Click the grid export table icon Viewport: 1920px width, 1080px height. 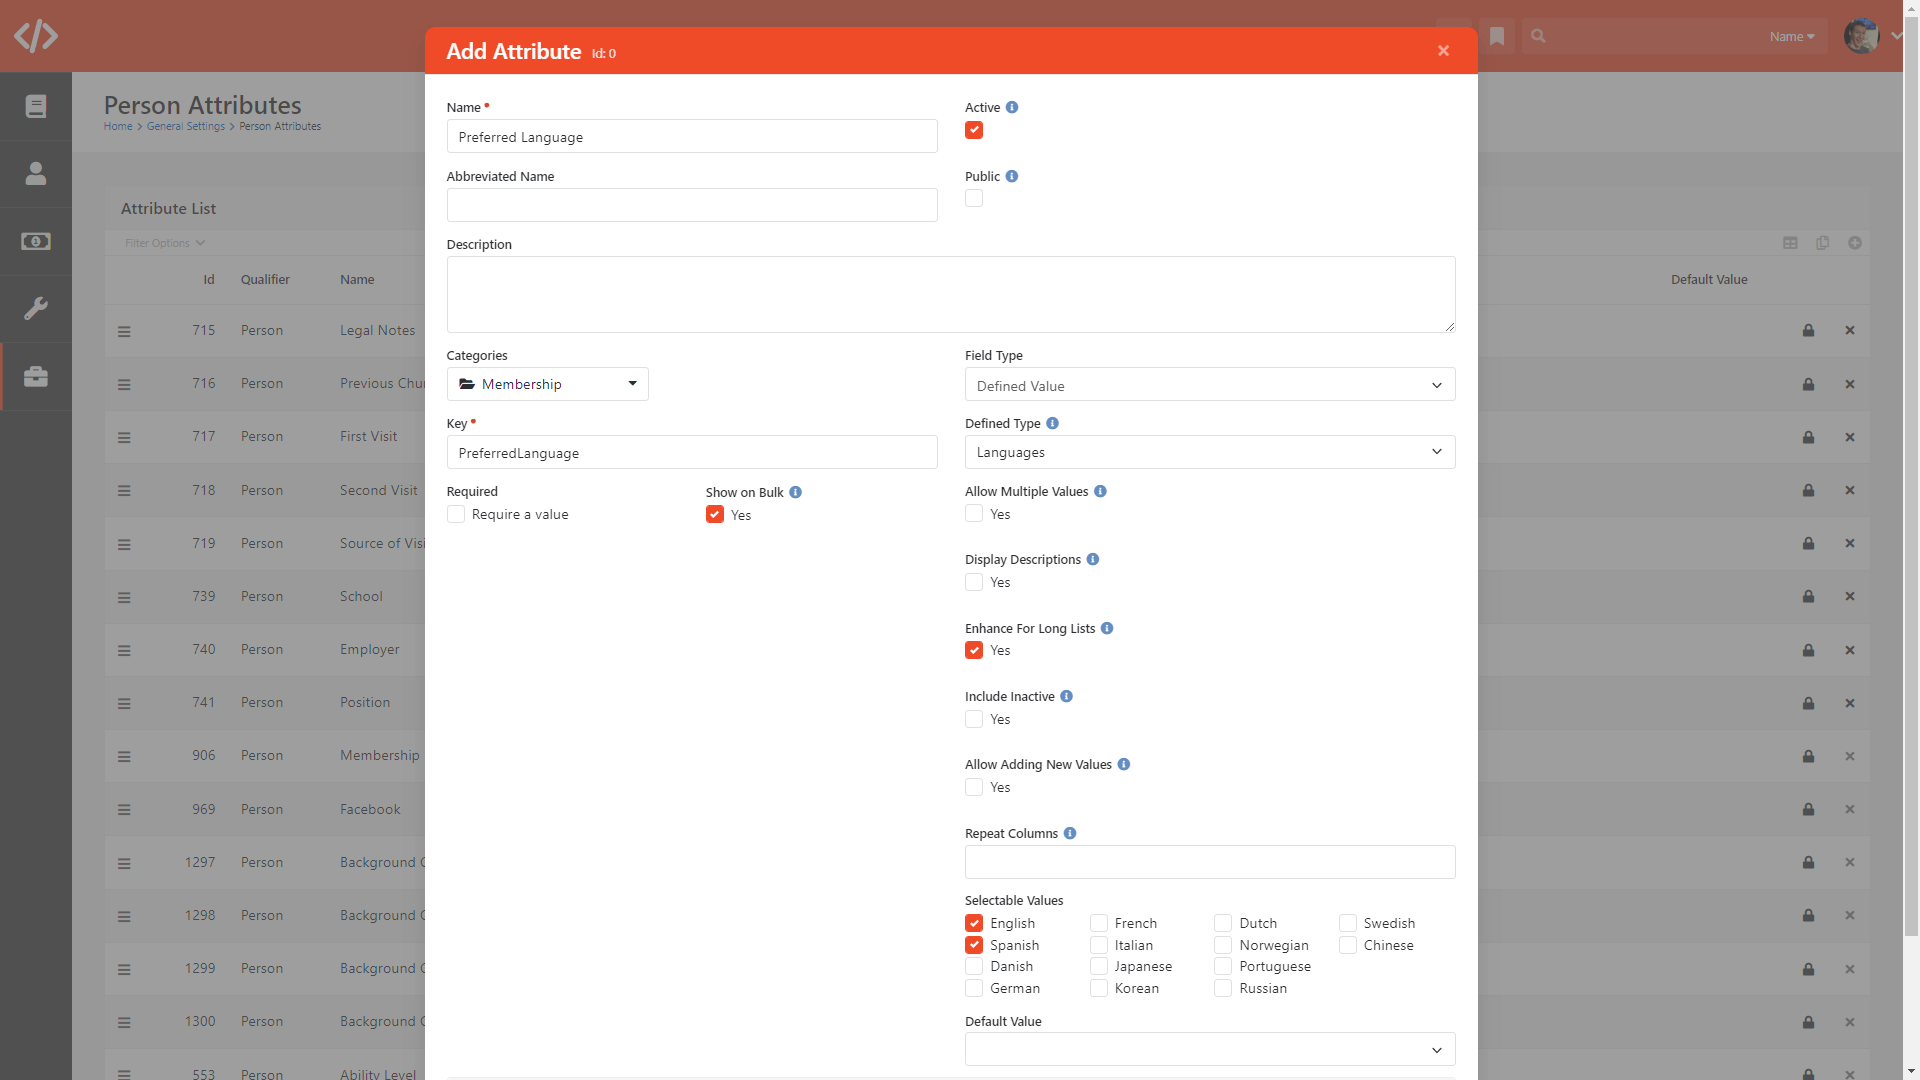click(x=1790, y=243)
